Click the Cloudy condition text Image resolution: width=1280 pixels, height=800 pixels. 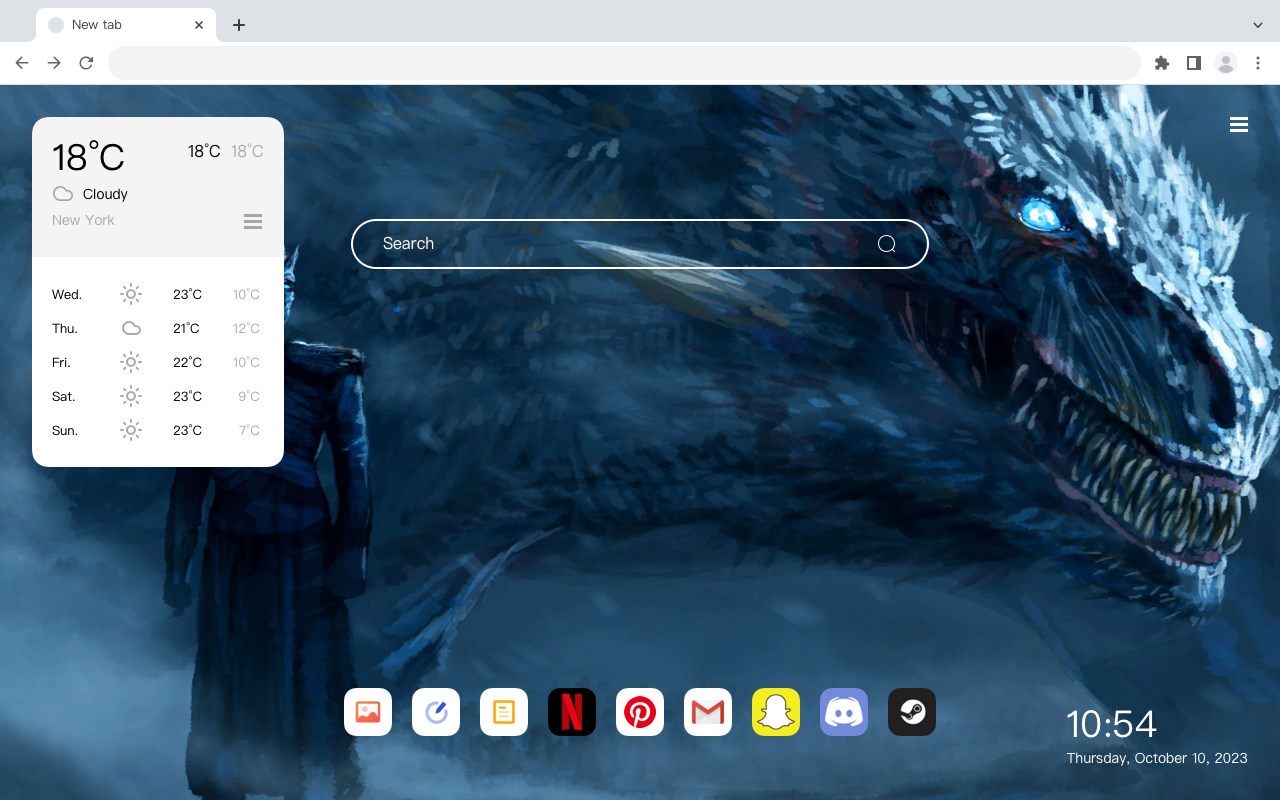pos(105,194)
